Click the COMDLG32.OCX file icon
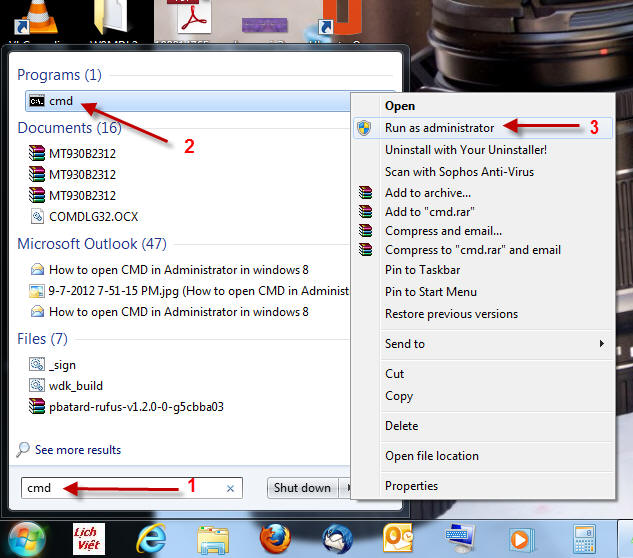Viewport: 633px width, 558px height. 37,216
